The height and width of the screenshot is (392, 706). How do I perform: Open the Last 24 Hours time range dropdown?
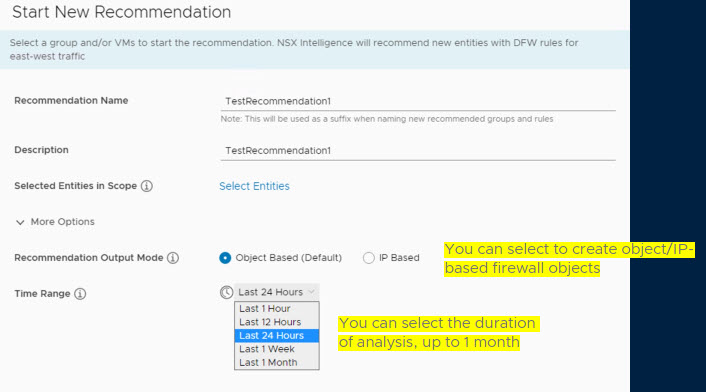click(x=277, y=292)
